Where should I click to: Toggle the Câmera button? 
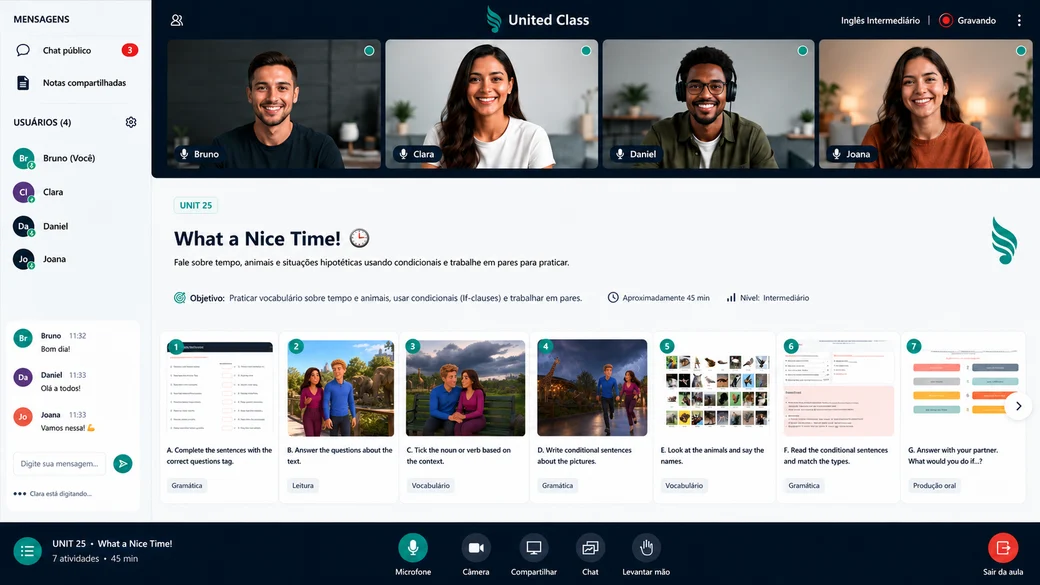pos(476,548)
